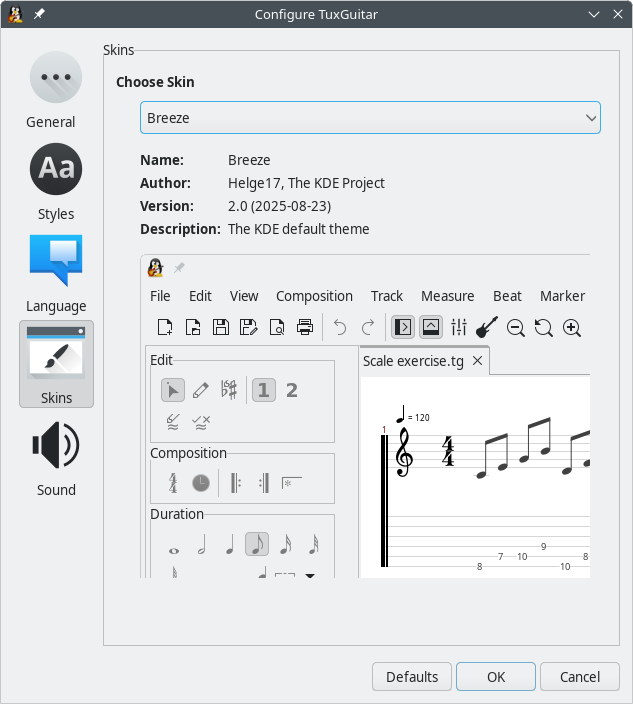The height and width of the screenshot is (704, 633).
Task: Toggle the selection arrow tool in Edit panel
Action: pyautogui.click(x=173, y=390)
